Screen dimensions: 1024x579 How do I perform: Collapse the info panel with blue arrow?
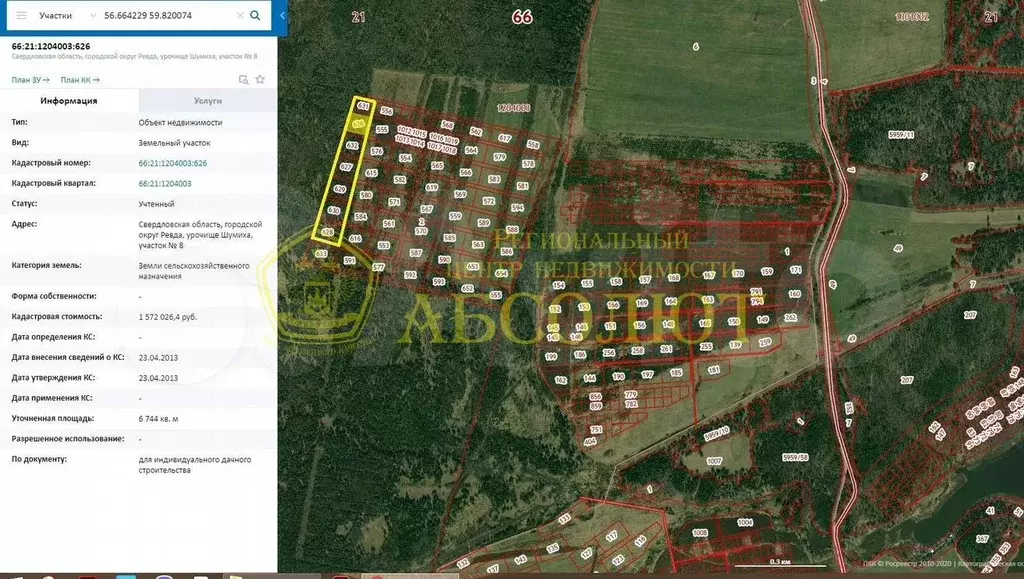(x=282, y=15)
